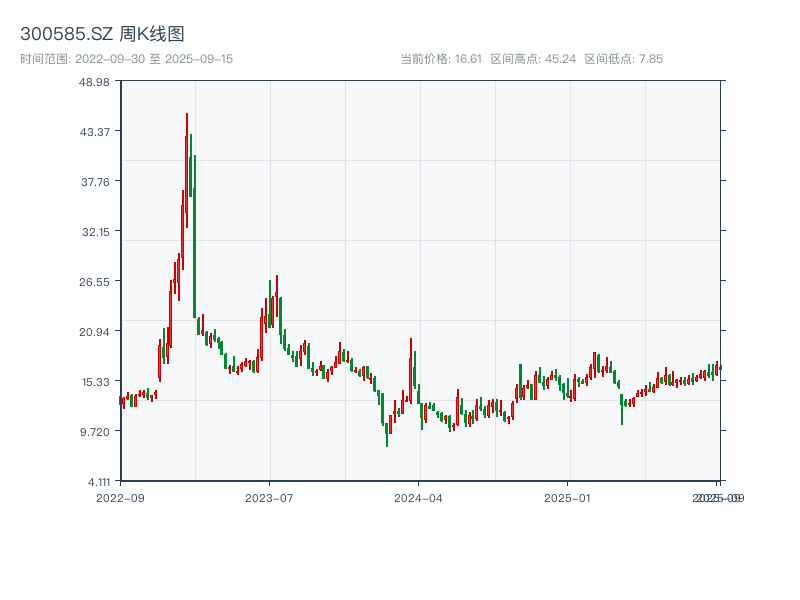
Task: Click the current price label 当前价格: 16.61
Action: click(x=441, y=59)
